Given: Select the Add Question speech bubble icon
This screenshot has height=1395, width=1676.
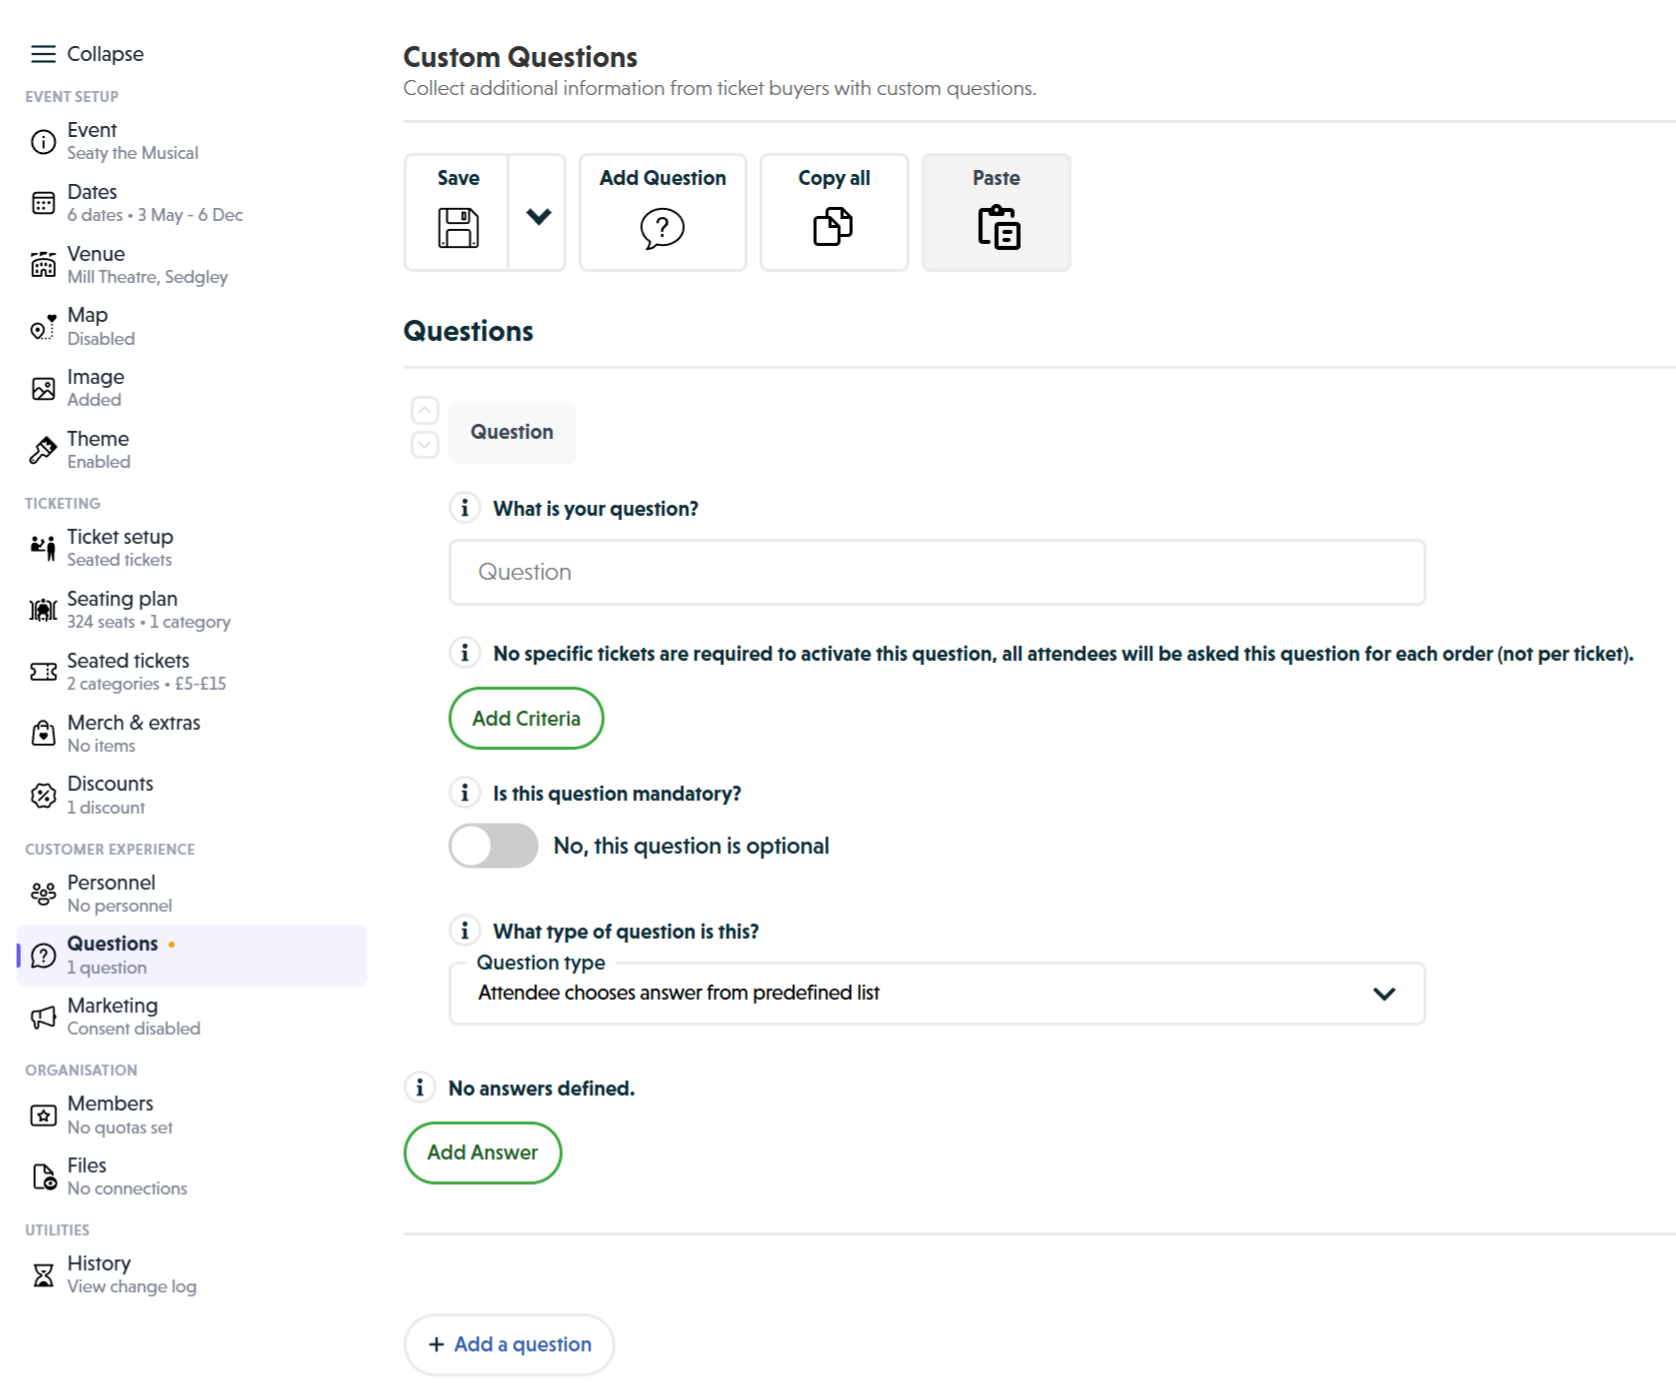Looking at the screenshot, I should pos(662,228).
